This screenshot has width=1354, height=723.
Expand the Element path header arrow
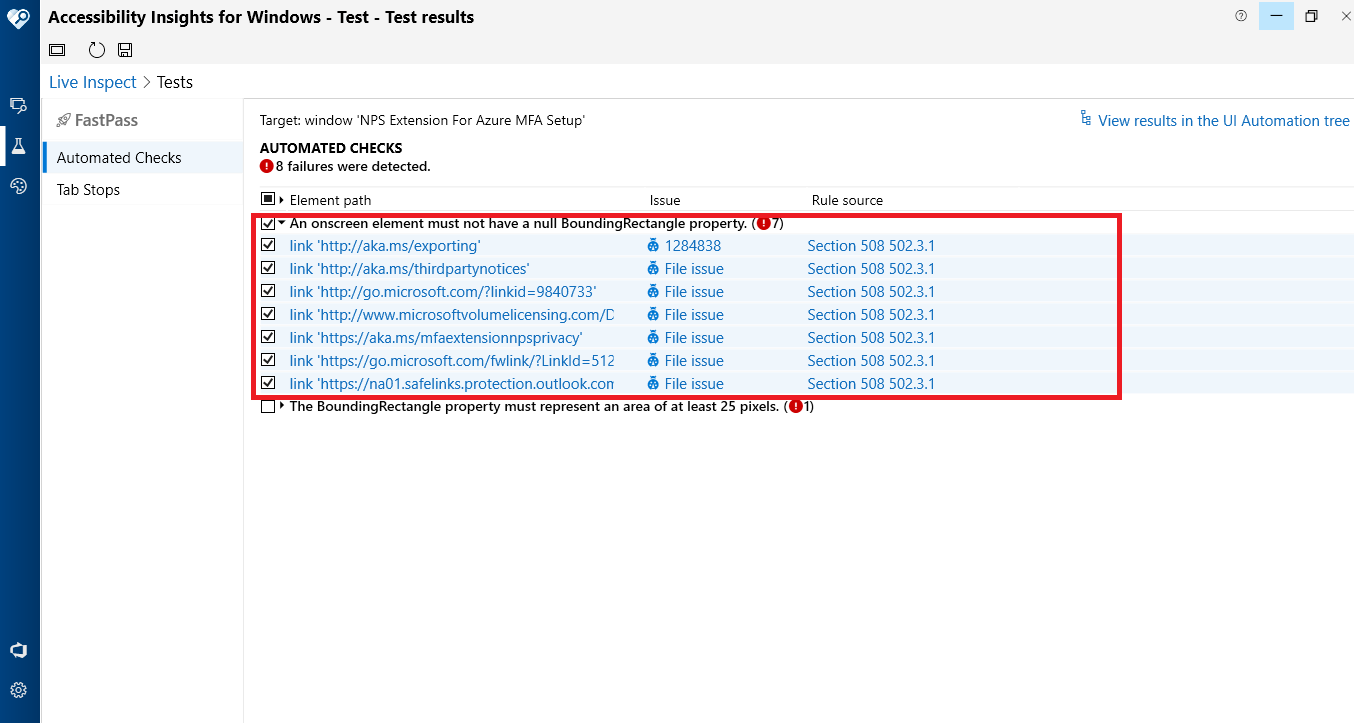(x=281, y=200)
